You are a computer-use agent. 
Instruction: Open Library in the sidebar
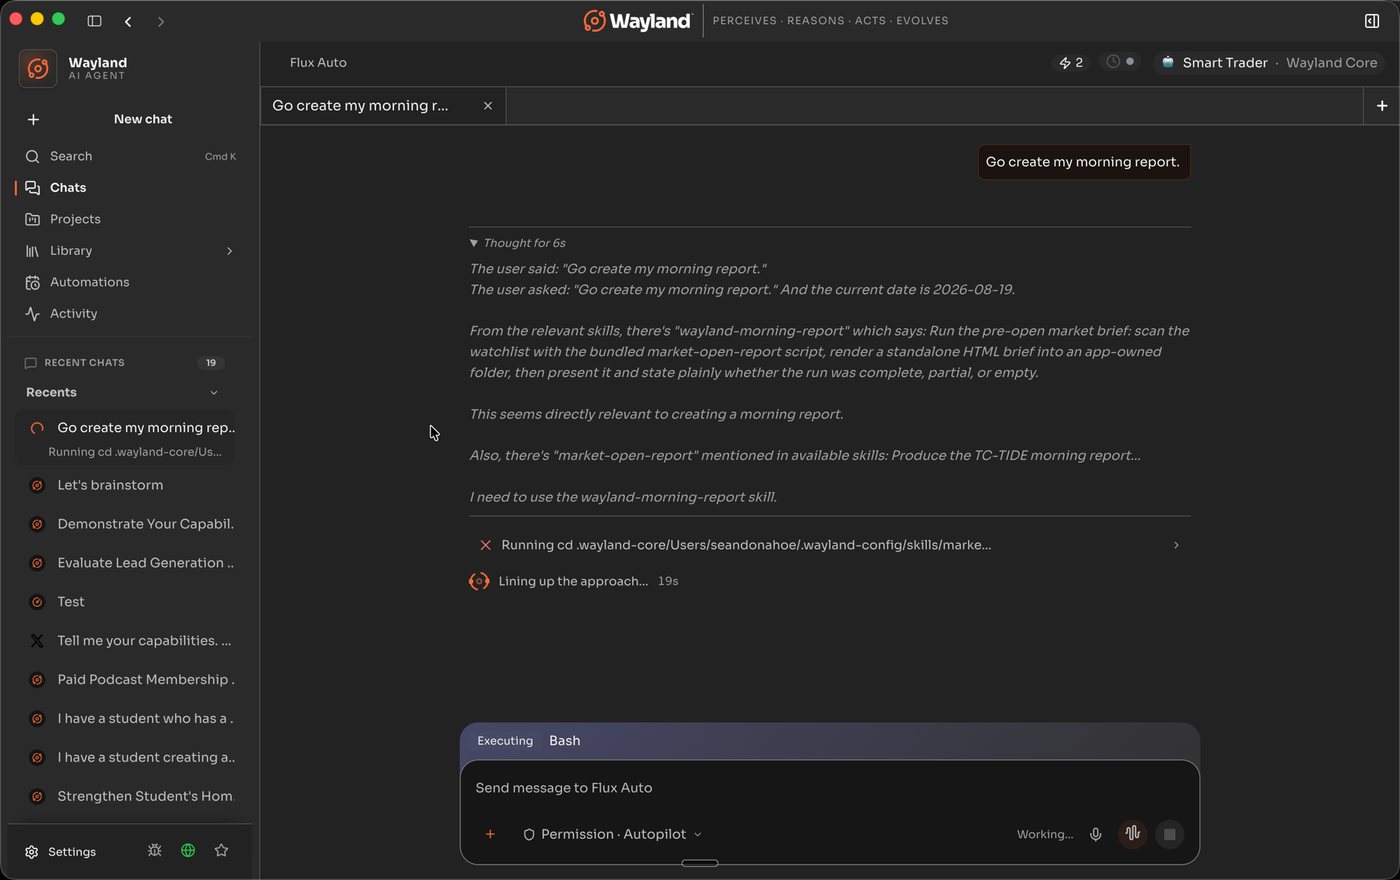[x=130, y=251]
